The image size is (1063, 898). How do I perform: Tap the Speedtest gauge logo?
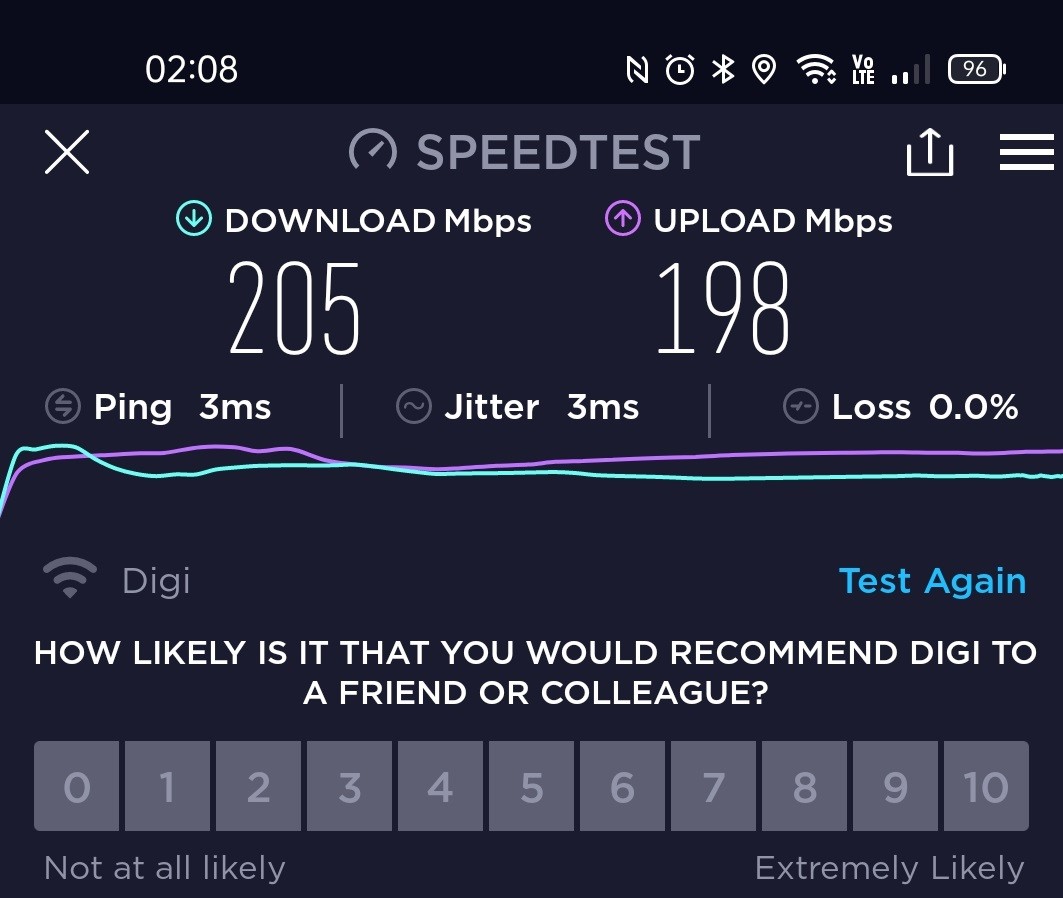[x=373, y=150]
